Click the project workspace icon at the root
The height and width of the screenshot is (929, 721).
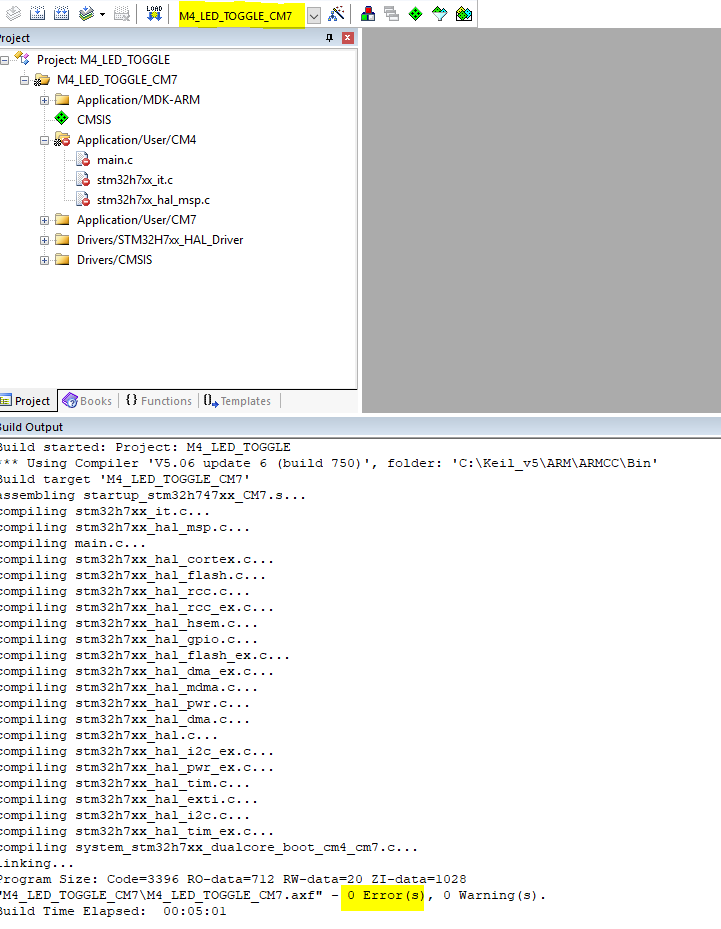(23, 59)
